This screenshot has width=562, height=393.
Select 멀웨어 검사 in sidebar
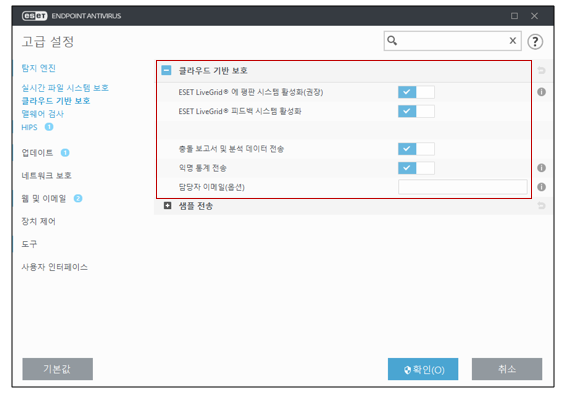point(43,114)
